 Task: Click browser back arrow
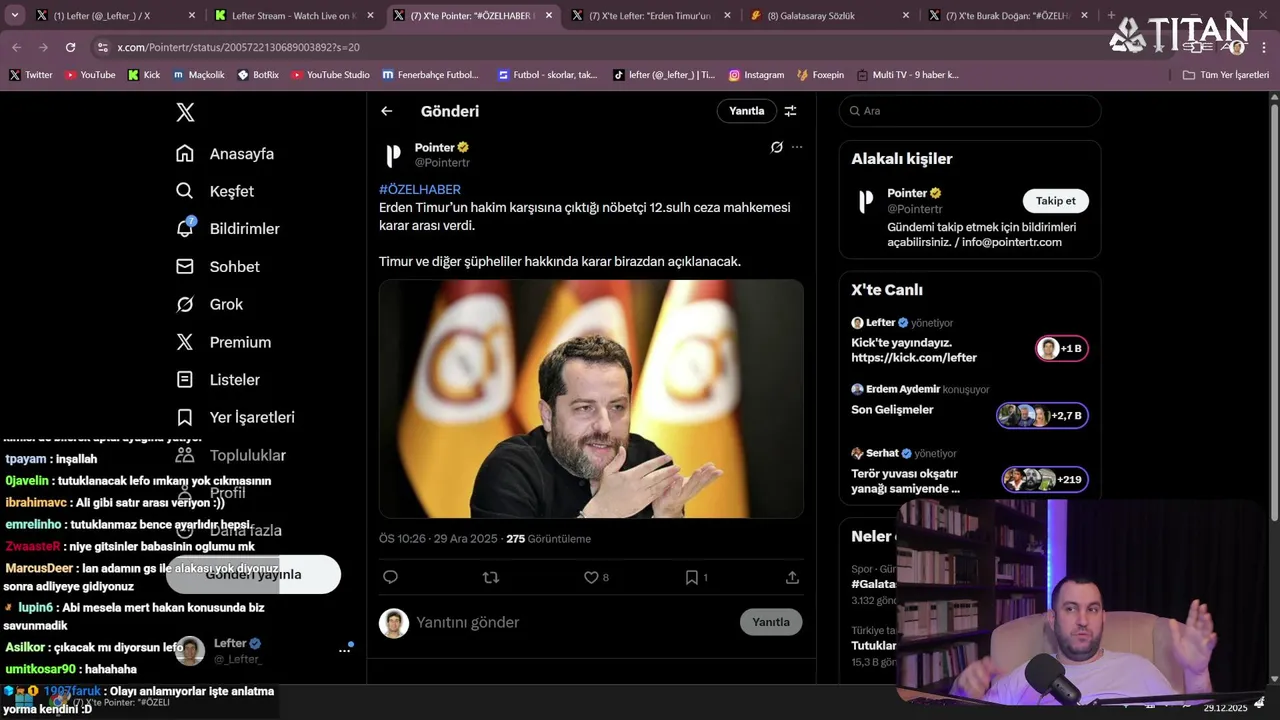click(x=16, y=47)
